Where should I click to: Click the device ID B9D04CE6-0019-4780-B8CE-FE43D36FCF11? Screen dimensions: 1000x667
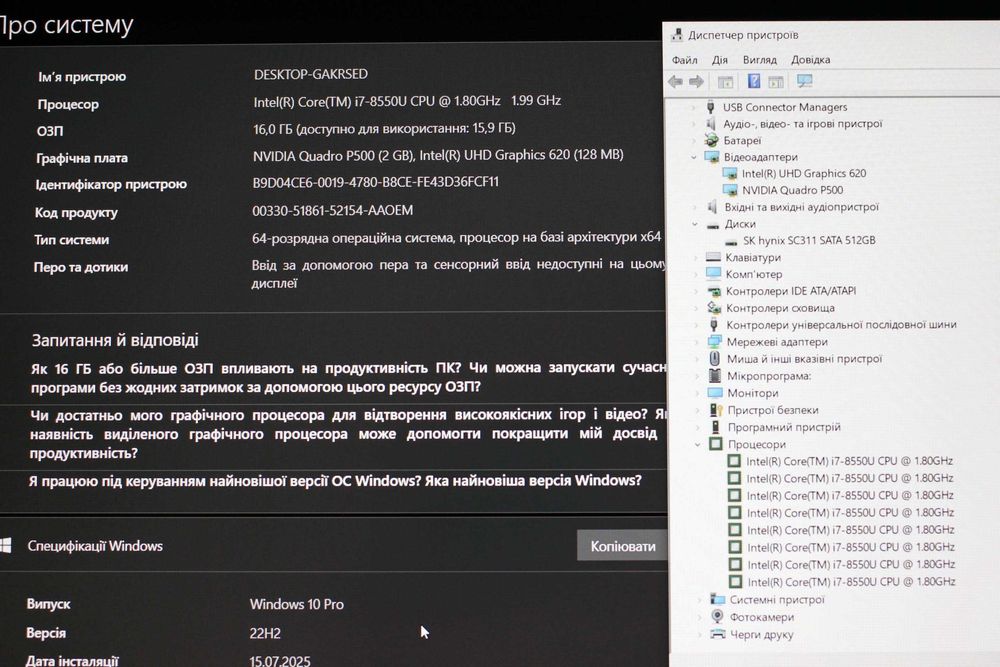pos(376,182)
